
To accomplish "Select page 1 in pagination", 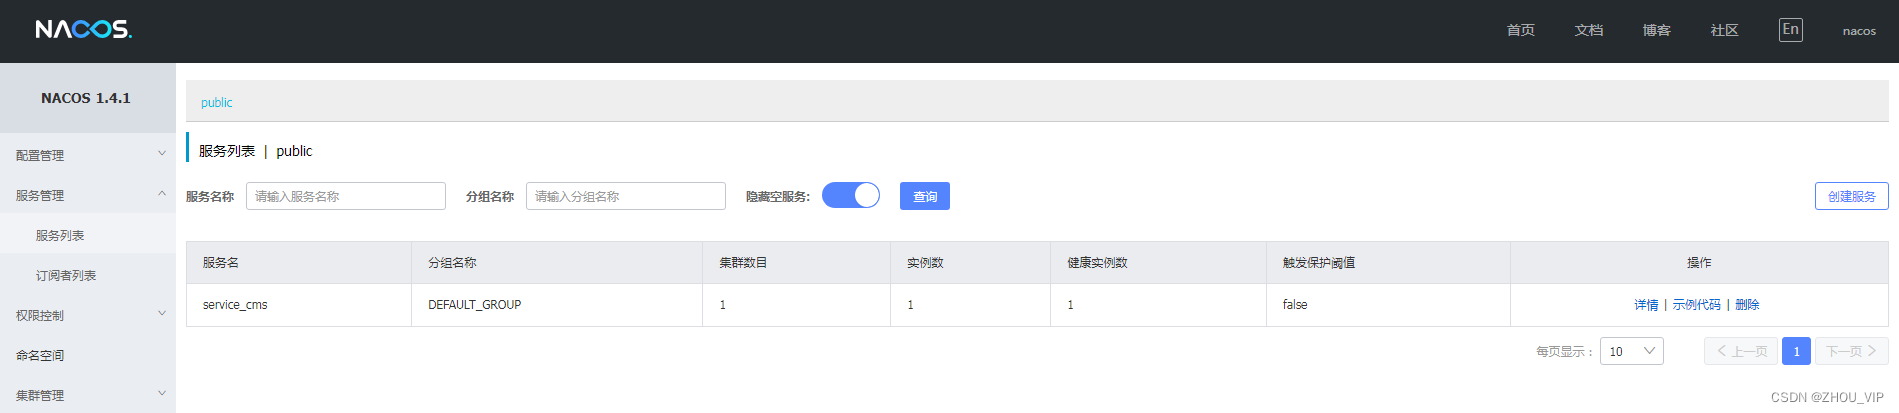I will [1796, 351].
